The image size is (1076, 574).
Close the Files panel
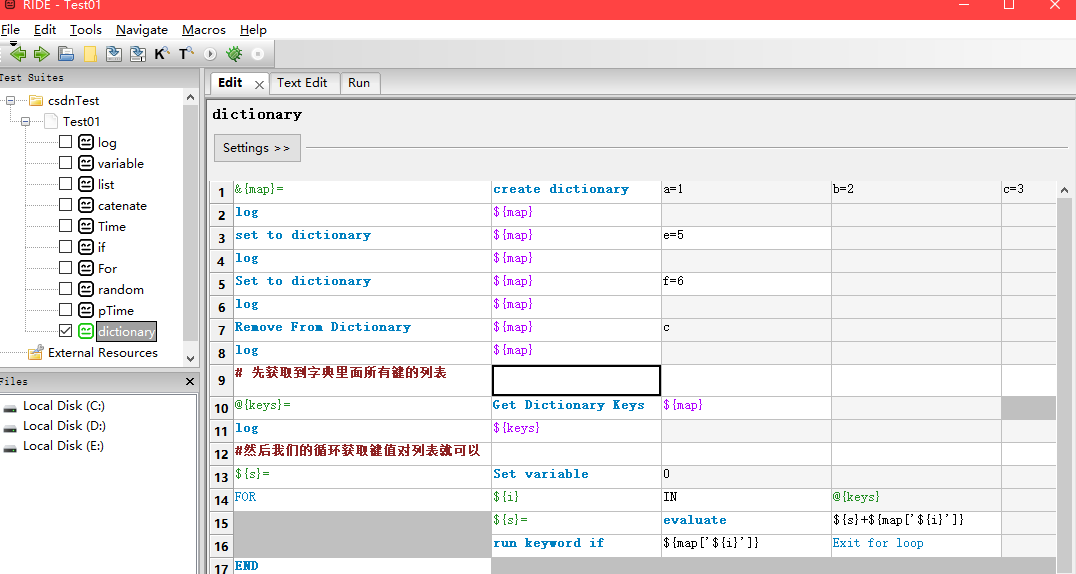click(190, 381)
